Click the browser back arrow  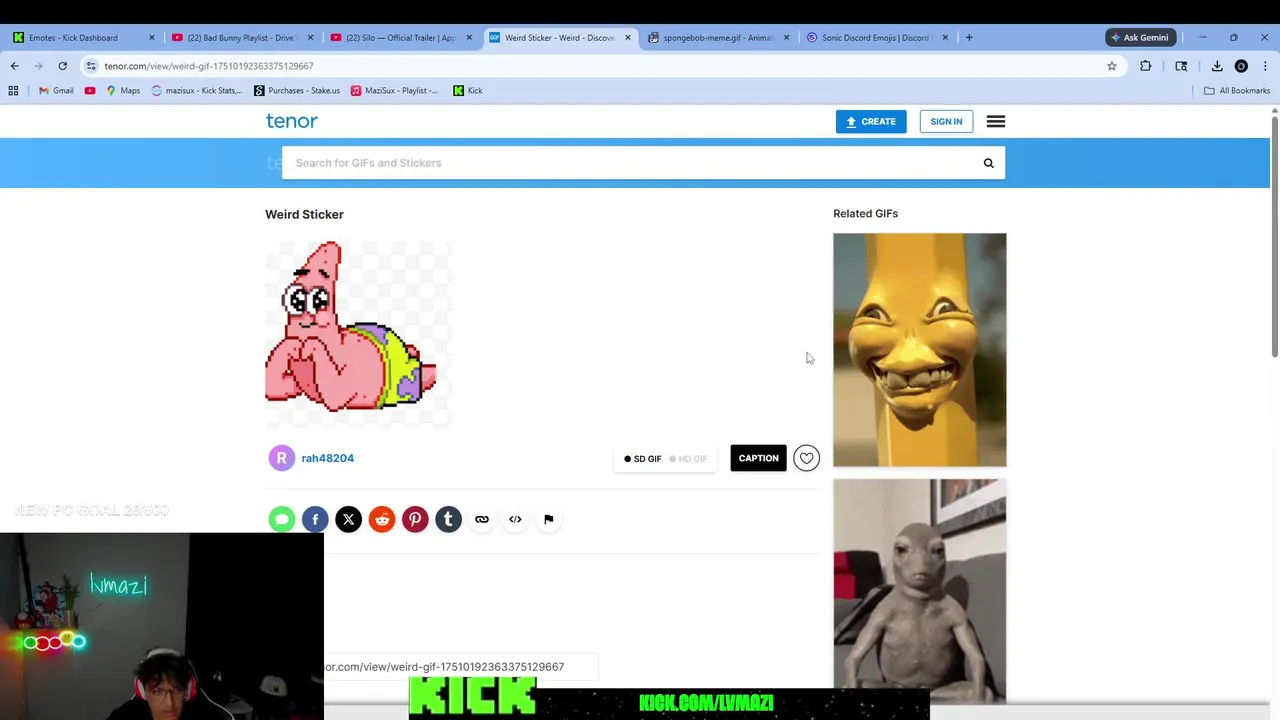14,66
